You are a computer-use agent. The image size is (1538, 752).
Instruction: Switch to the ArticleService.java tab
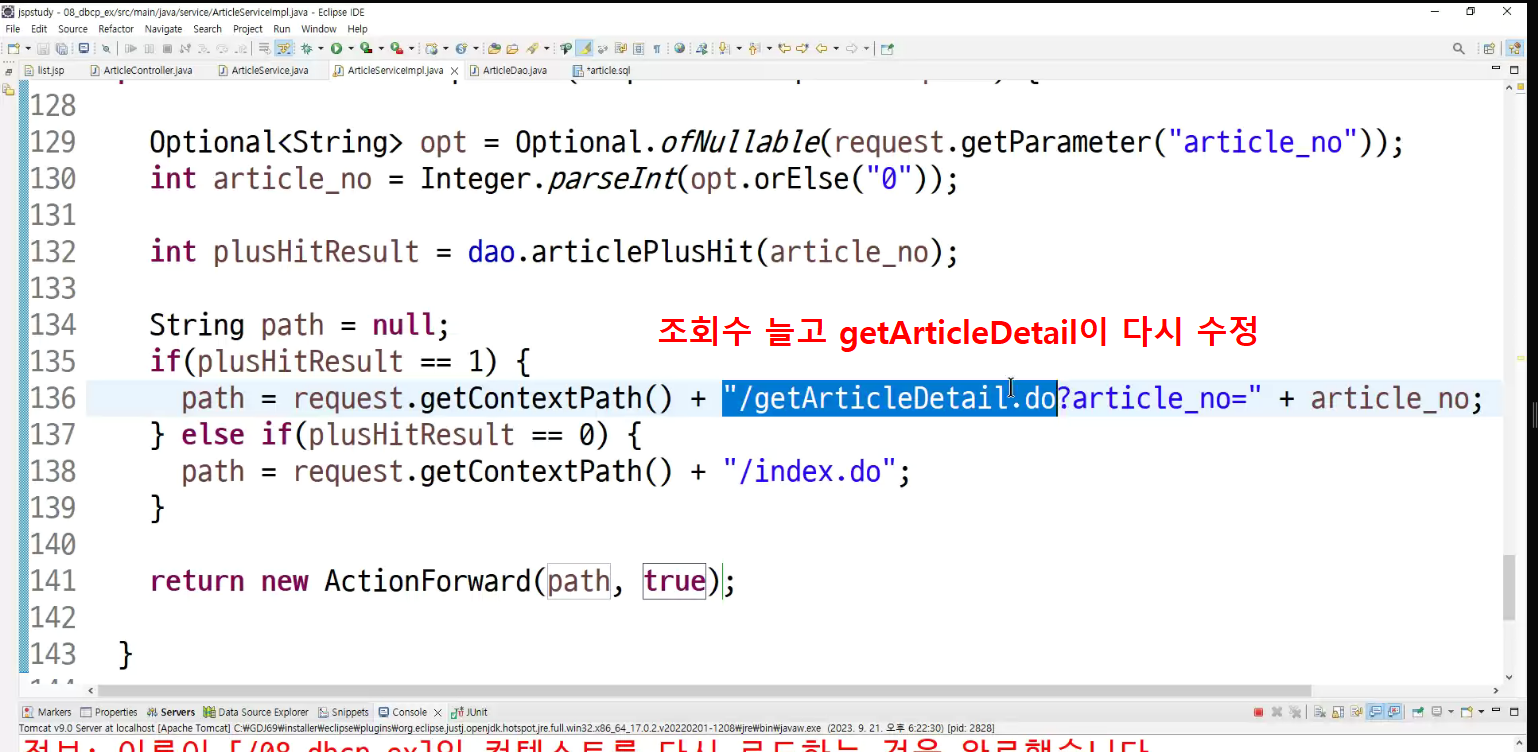(x=262, y=71)
